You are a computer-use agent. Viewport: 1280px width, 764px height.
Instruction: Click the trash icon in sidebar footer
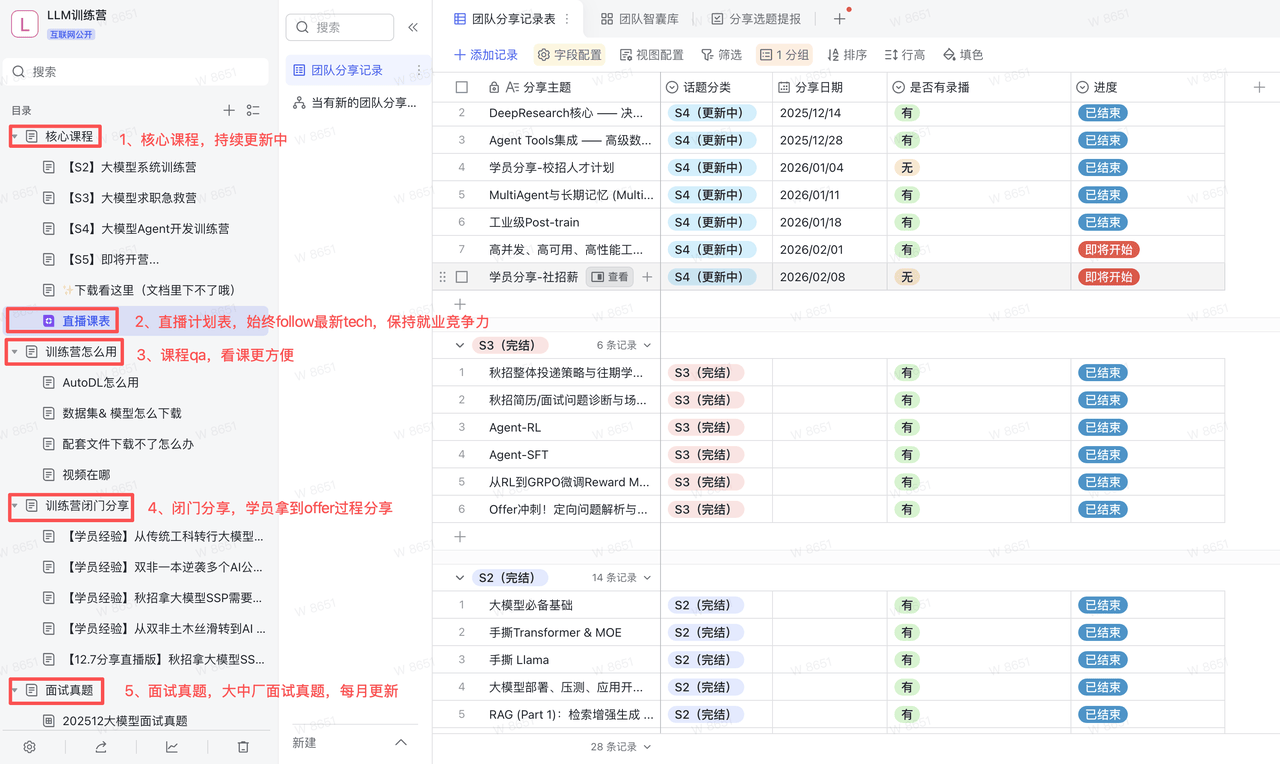[x=243, y=746]
